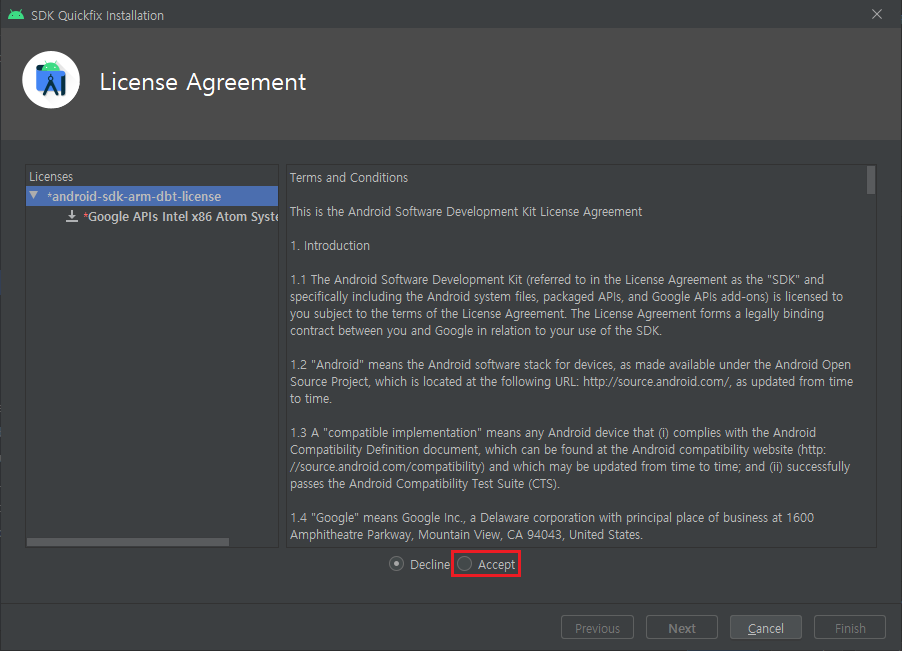Select Google APIs Intel x86 Atom System item
Viewport: 902px width, 651px height.
click(181, 217)
